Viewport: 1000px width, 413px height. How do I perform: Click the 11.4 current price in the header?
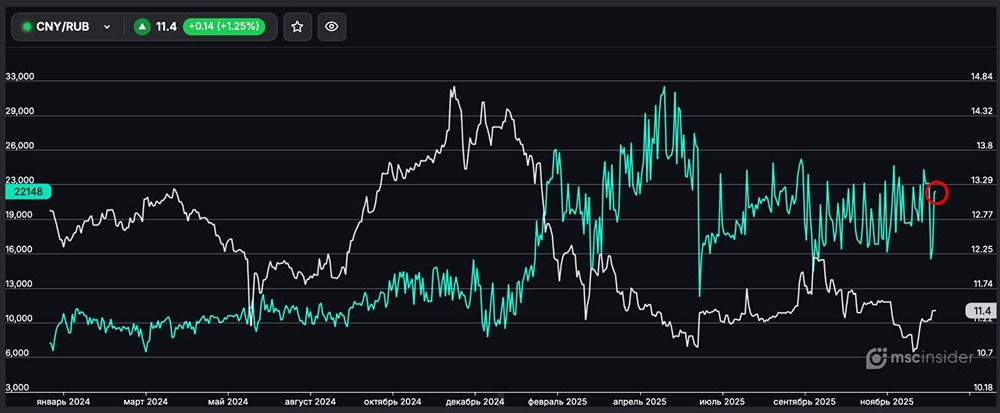coord(166,27)
